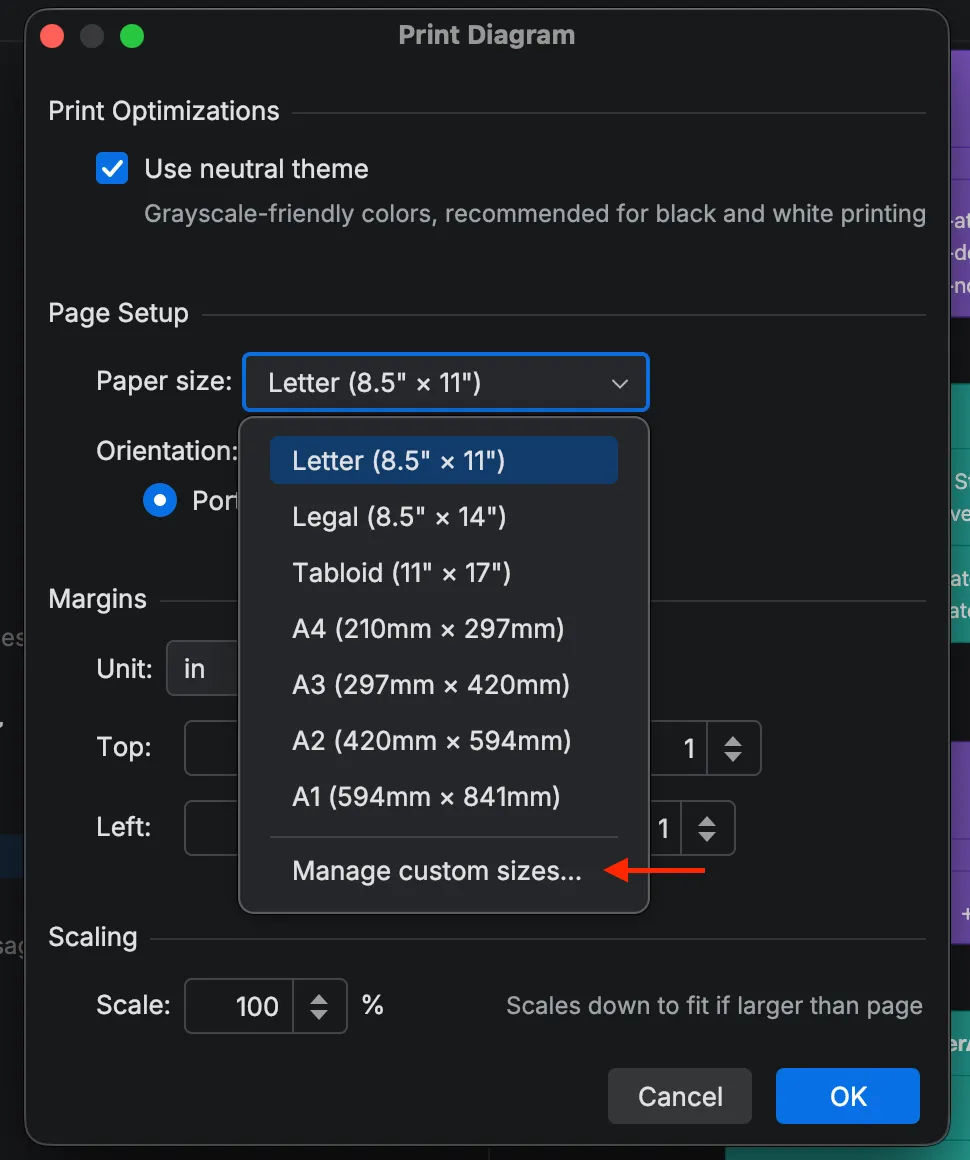
Task: Open the Paper size dropdown
Action: pos(445,382)
